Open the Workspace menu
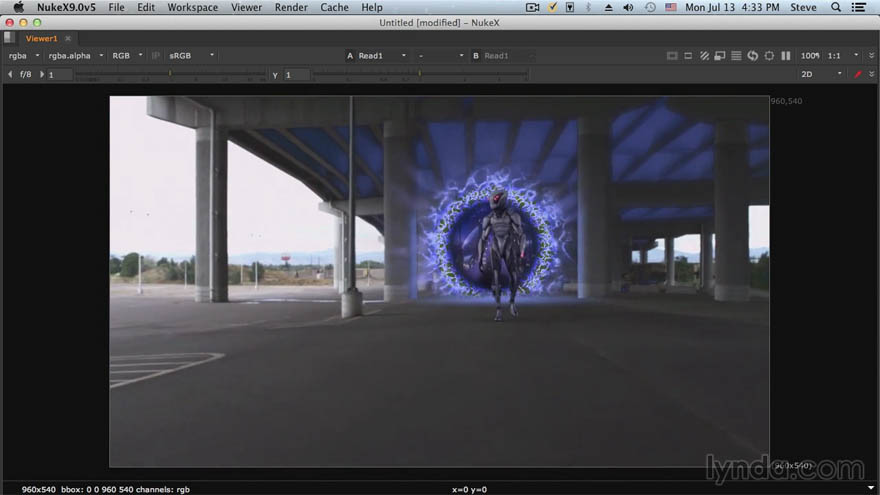Screen dimensions: 880x495 (192, 7)
